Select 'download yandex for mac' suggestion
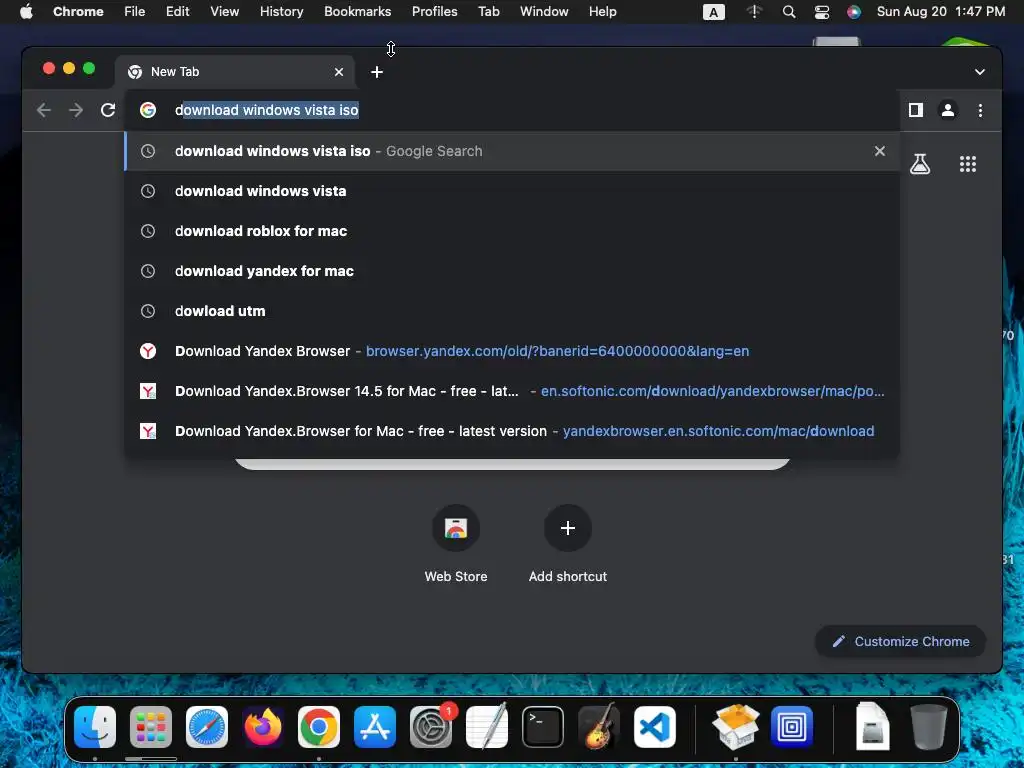The image size is (1024, 768). tap(511, 271)
